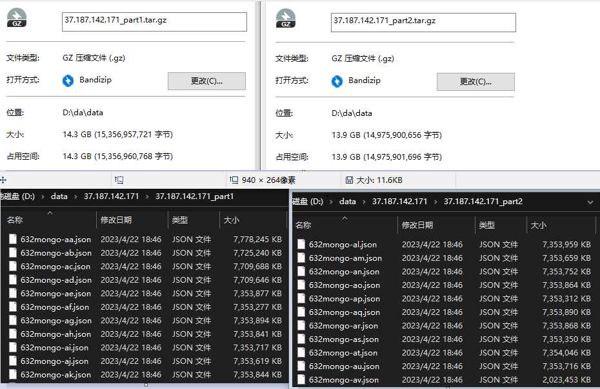
Task: Edit the 37.187.142.171_part1.tar.gz filename field
Action: 154,22
